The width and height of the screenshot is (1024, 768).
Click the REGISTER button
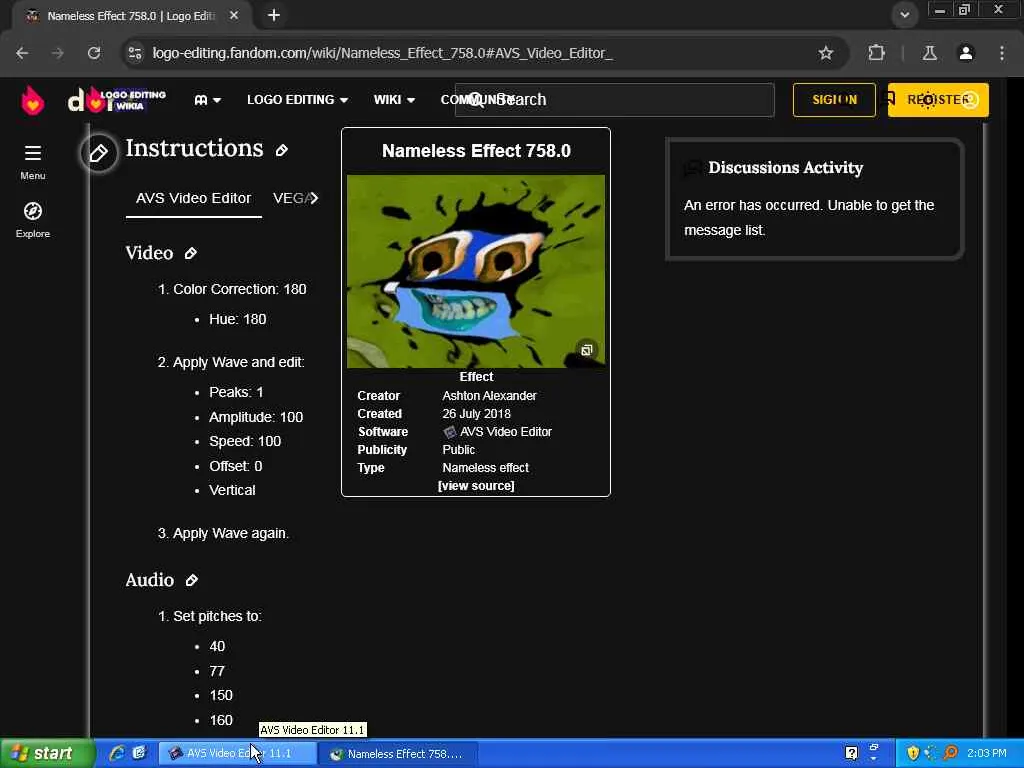pyautogui.click(x=938, y=100)
